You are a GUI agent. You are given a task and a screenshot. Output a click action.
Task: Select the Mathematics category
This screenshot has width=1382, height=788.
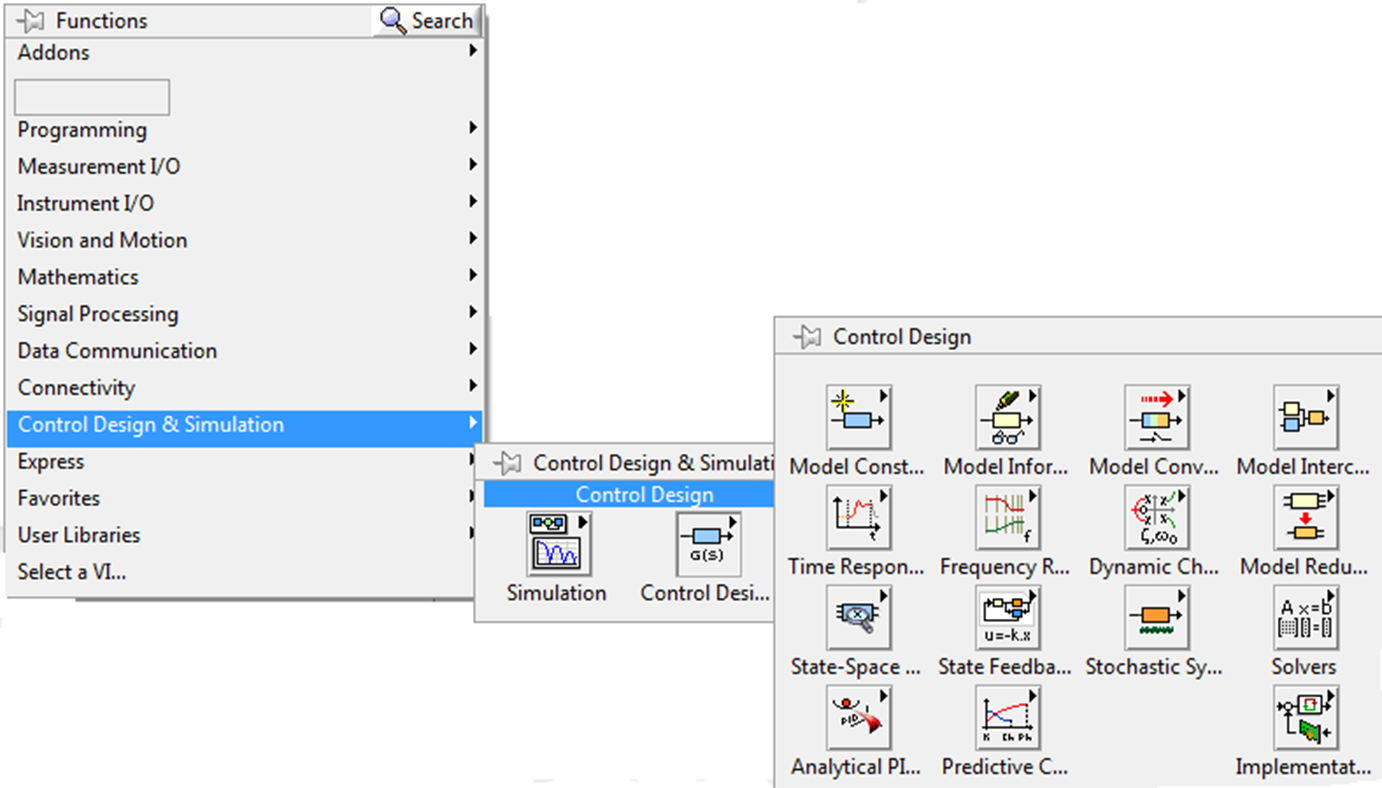245,277
